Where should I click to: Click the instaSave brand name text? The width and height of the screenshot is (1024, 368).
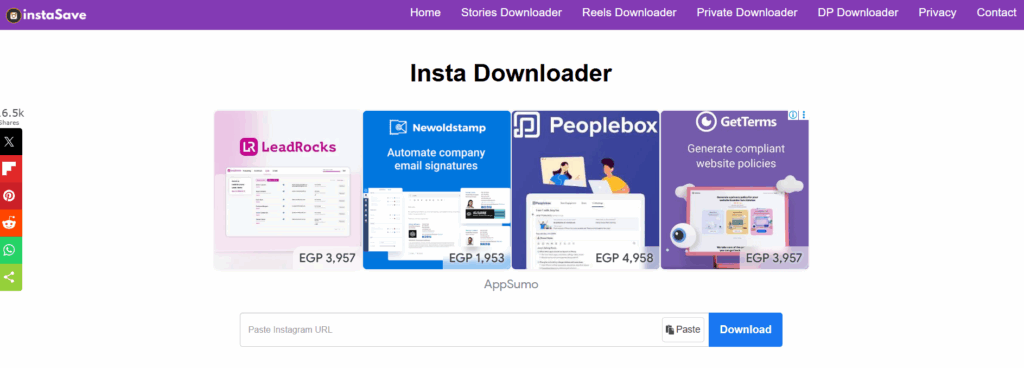[56, 14]
